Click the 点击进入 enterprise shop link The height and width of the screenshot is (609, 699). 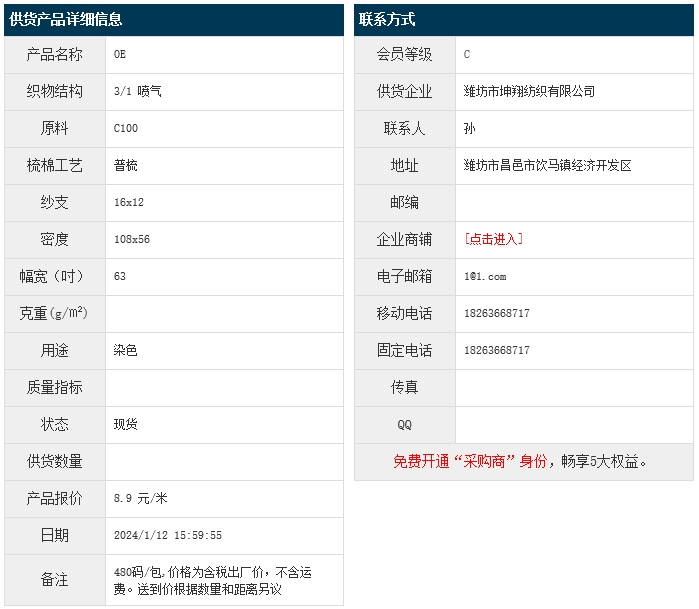point(493,239)
